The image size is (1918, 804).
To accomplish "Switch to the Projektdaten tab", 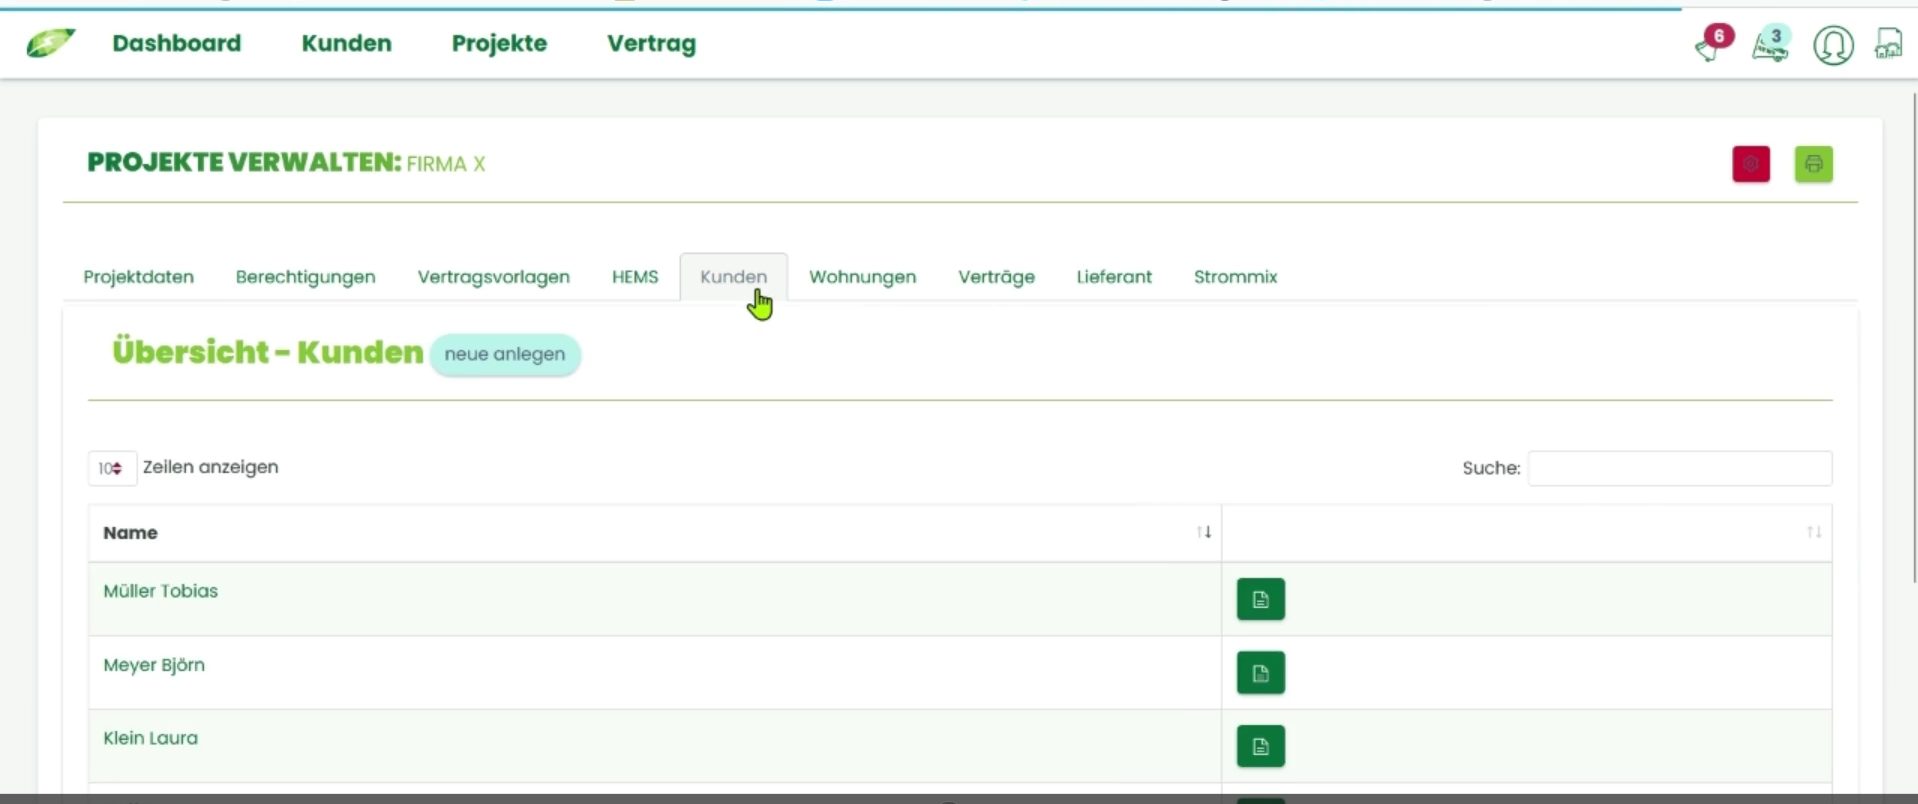I will coord(139,277).
